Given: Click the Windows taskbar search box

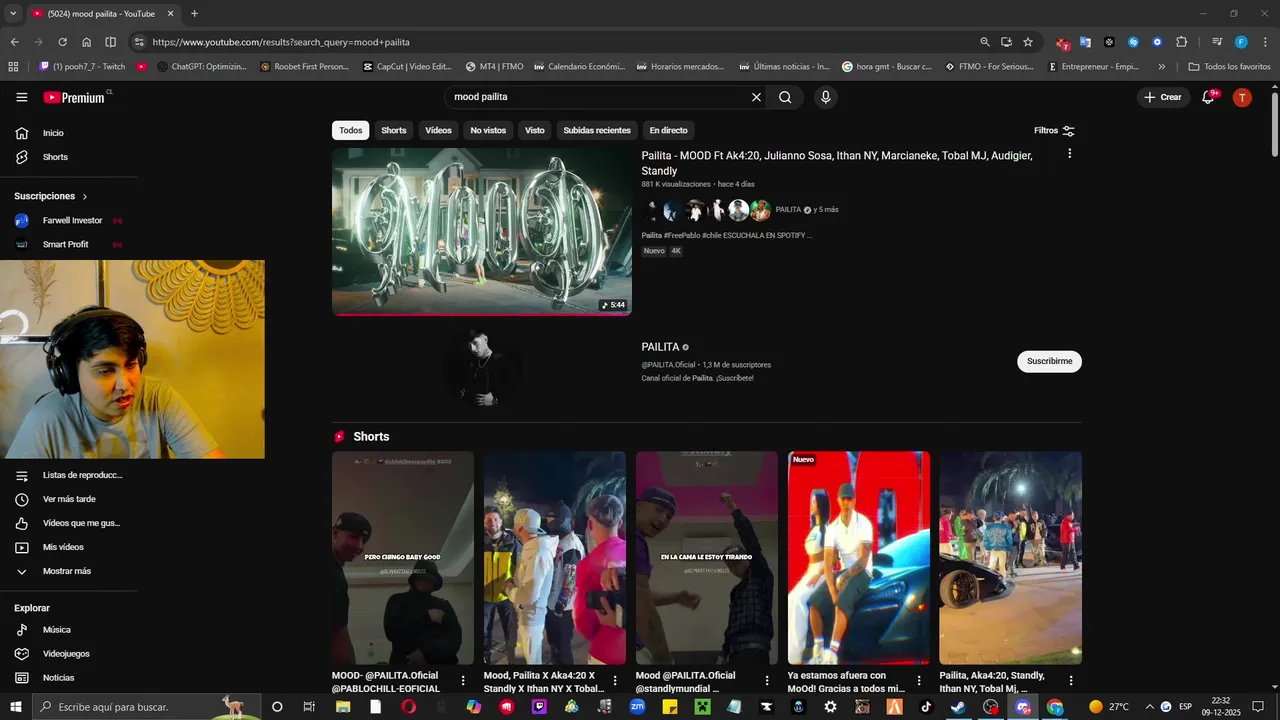Looking at the screenshot, I should pyautogui.click(x=145, y=707).
